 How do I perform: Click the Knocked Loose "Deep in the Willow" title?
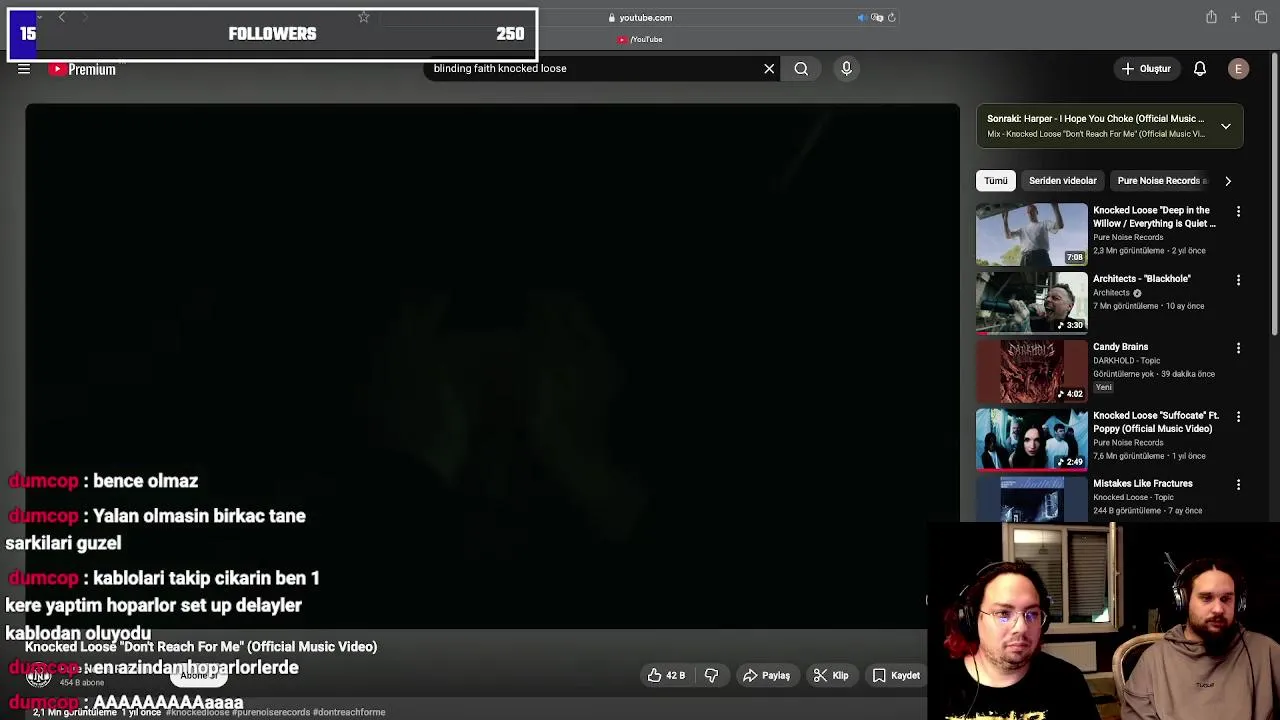pos(1154,217)
